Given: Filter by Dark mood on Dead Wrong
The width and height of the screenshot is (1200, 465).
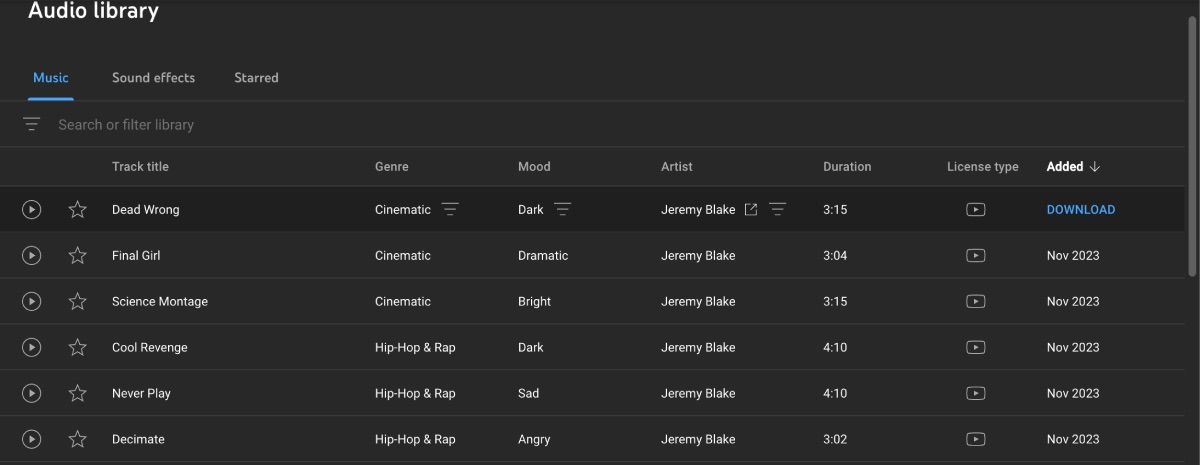Looking at the screenshot, I should pos(563,210).
